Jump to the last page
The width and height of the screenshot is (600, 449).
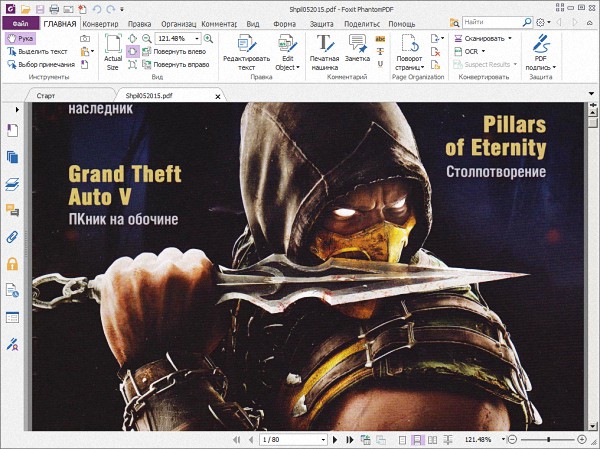349,440
